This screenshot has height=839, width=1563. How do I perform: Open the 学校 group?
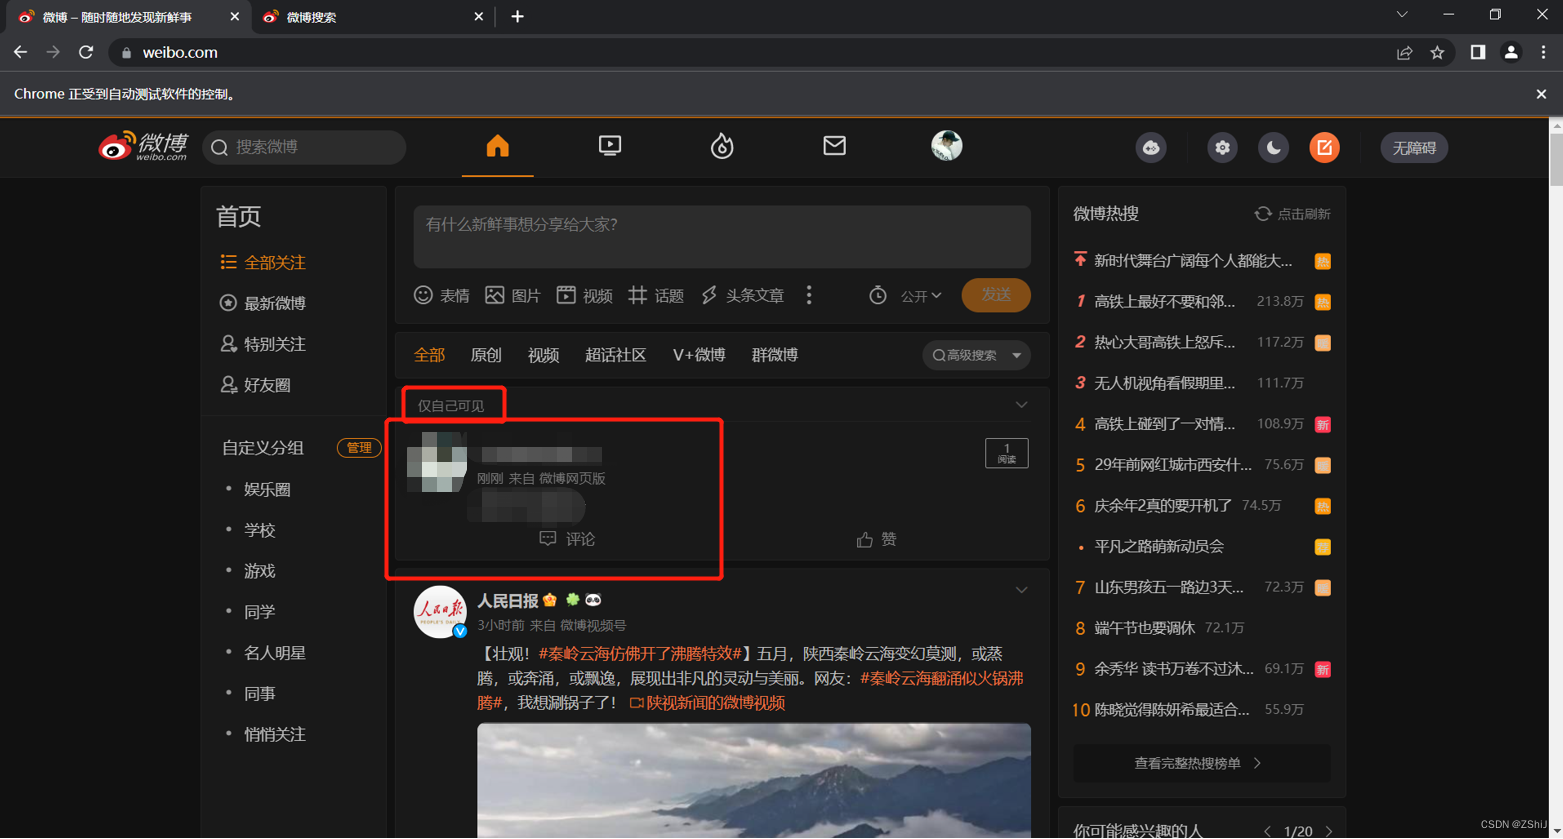[x=259, y=530]
